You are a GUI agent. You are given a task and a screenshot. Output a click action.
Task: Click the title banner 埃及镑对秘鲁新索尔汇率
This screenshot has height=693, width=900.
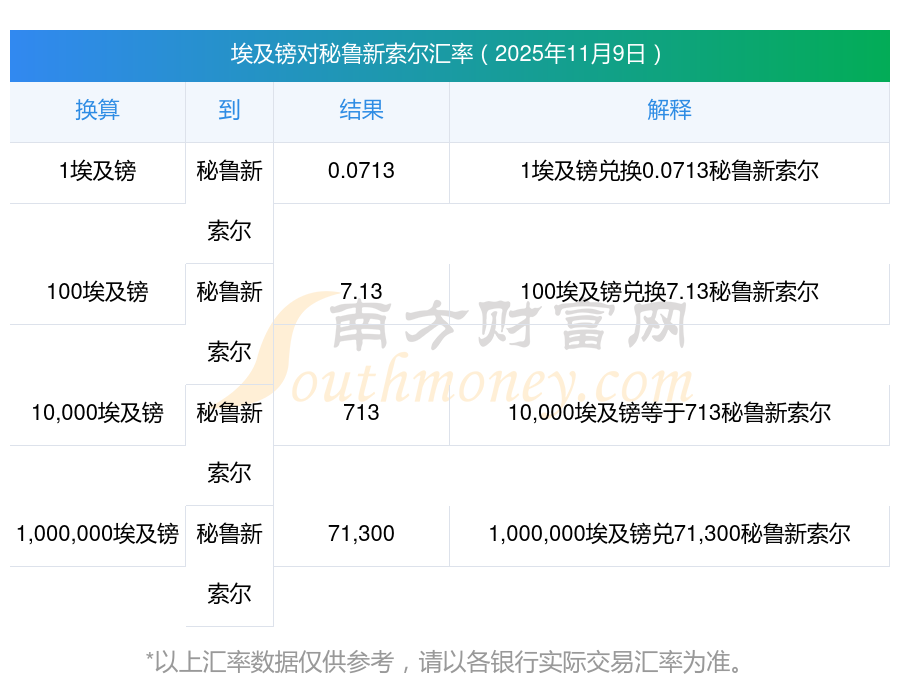point(449,54)
